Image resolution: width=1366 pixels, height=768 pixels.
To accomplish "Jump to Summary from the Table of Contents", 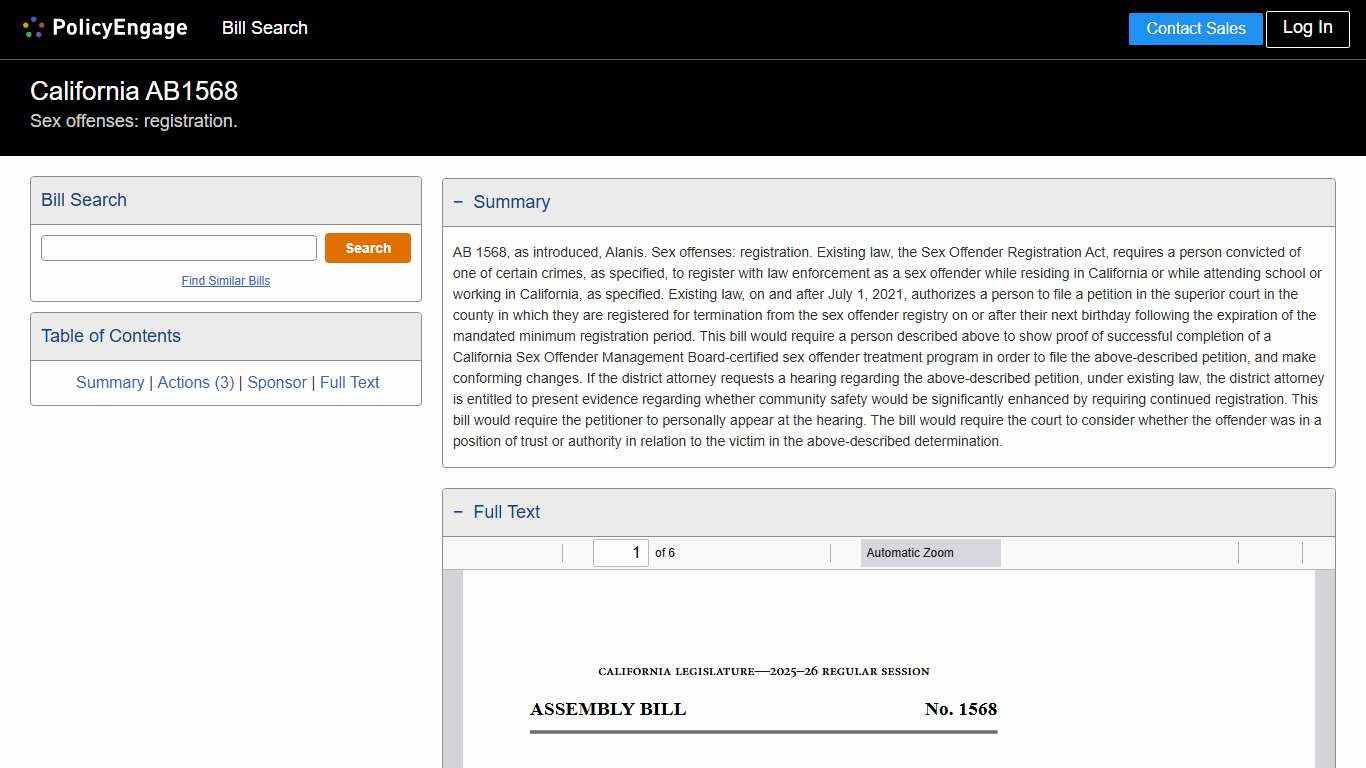I will point(110,382).
